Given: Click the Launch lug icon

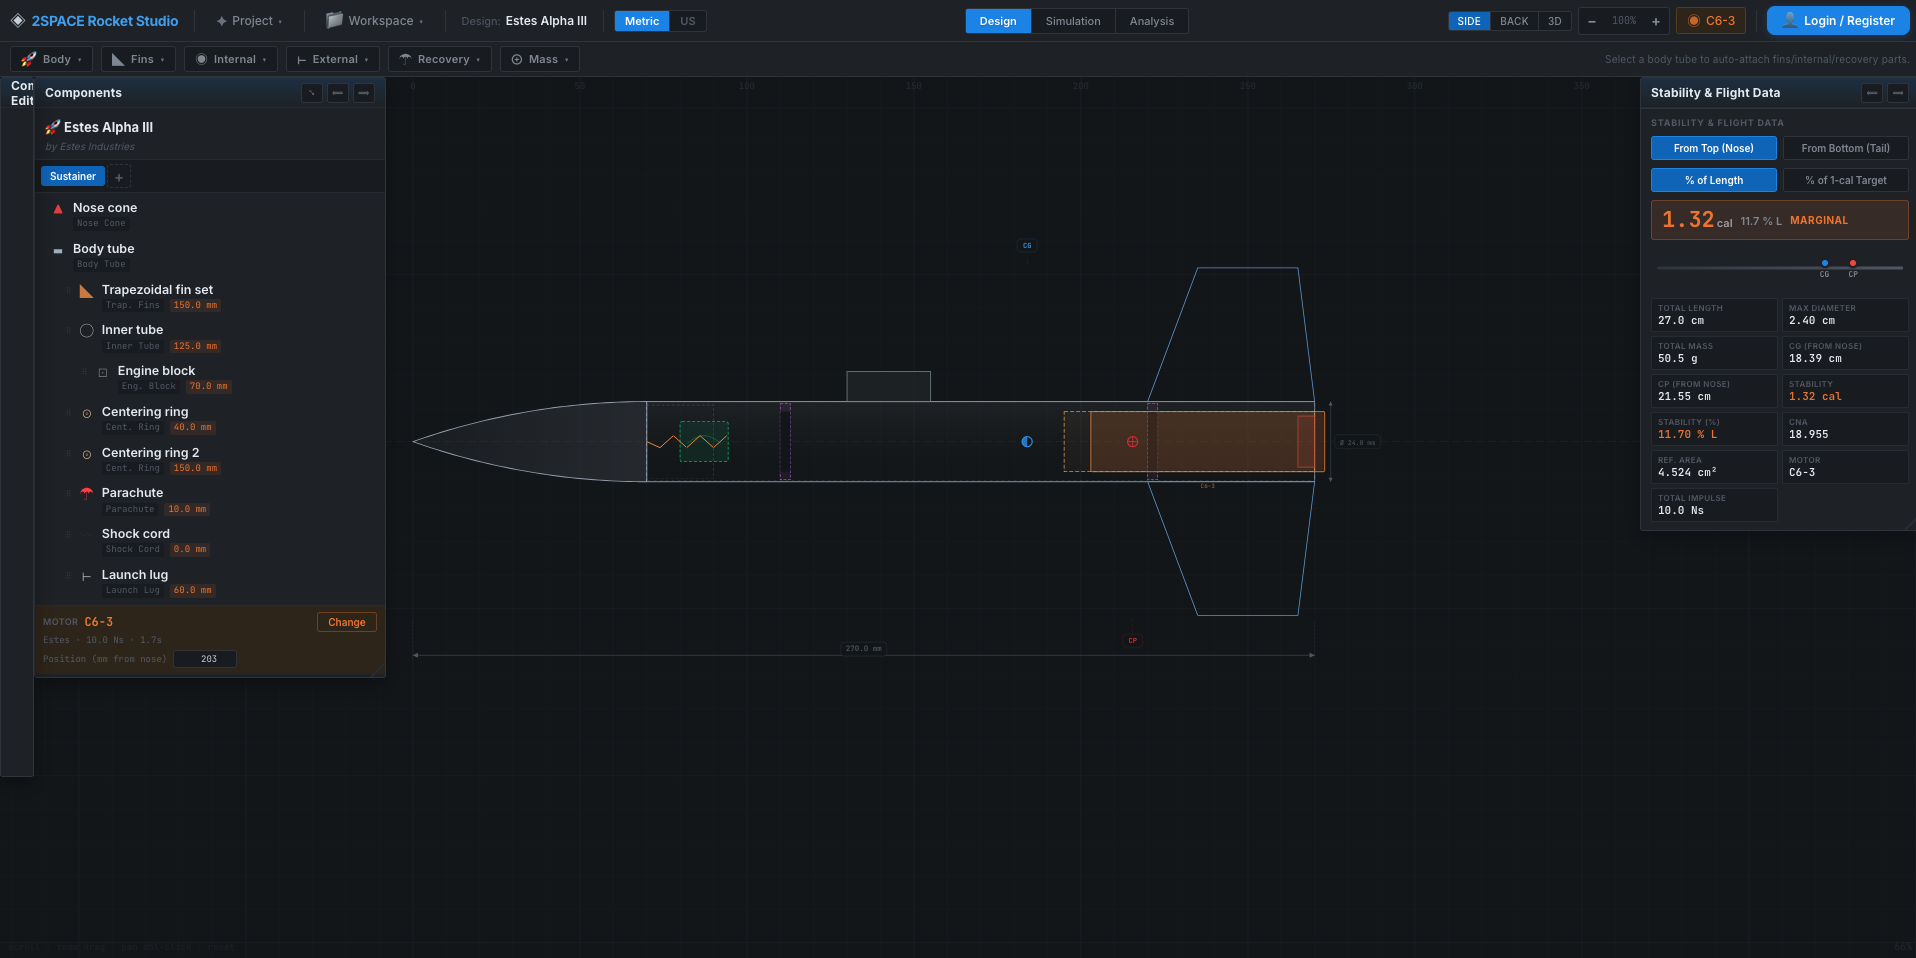Looking at the screenshot, I should tap(87, 576).
